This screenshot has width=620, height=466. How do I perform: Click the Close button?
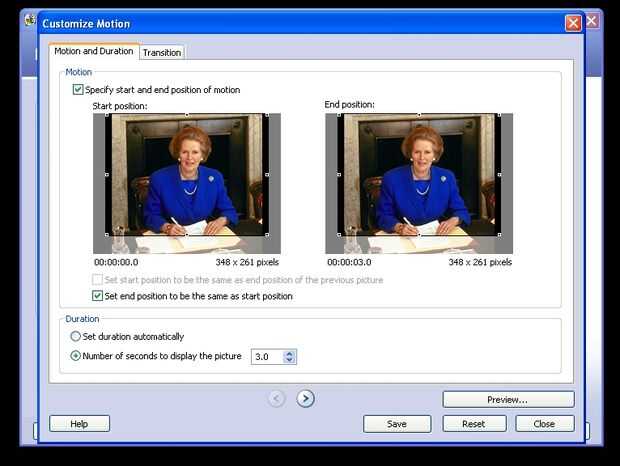[544, 424]
